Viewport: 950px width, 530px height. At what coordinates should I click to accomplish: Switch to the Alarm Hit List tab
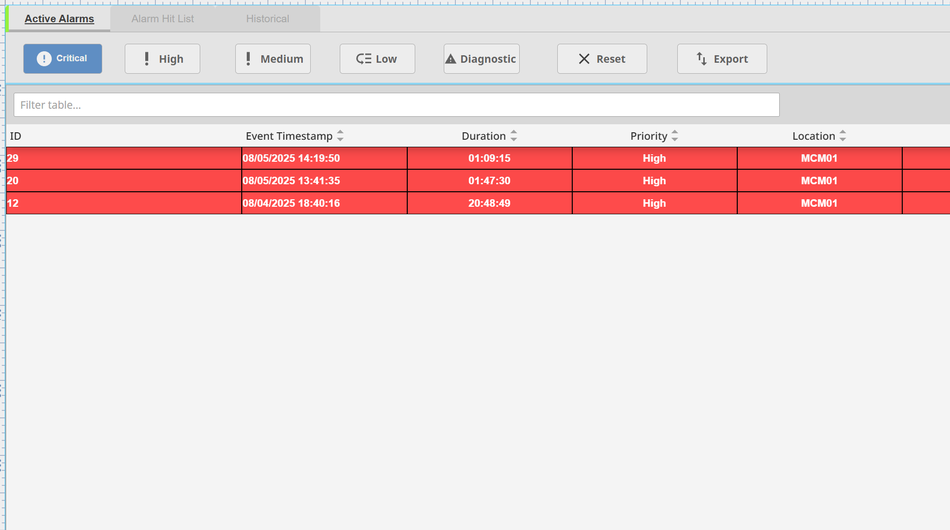click(163, 19)
